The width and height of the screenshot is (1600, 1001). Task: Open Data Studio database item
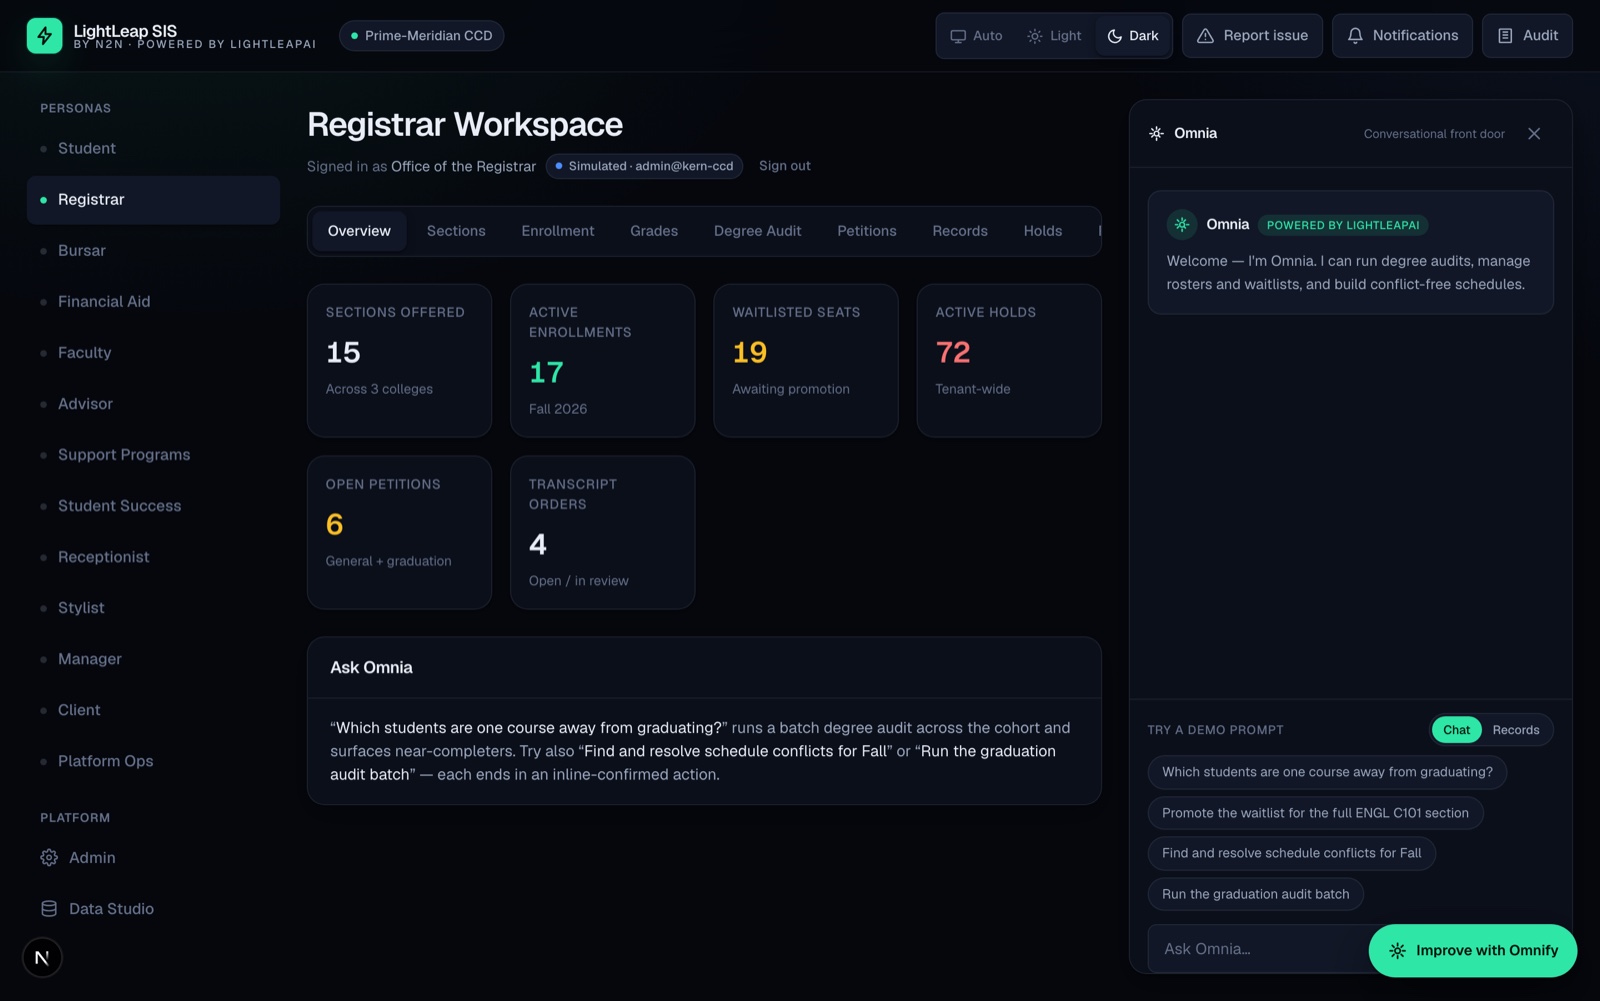pos(153,909)
